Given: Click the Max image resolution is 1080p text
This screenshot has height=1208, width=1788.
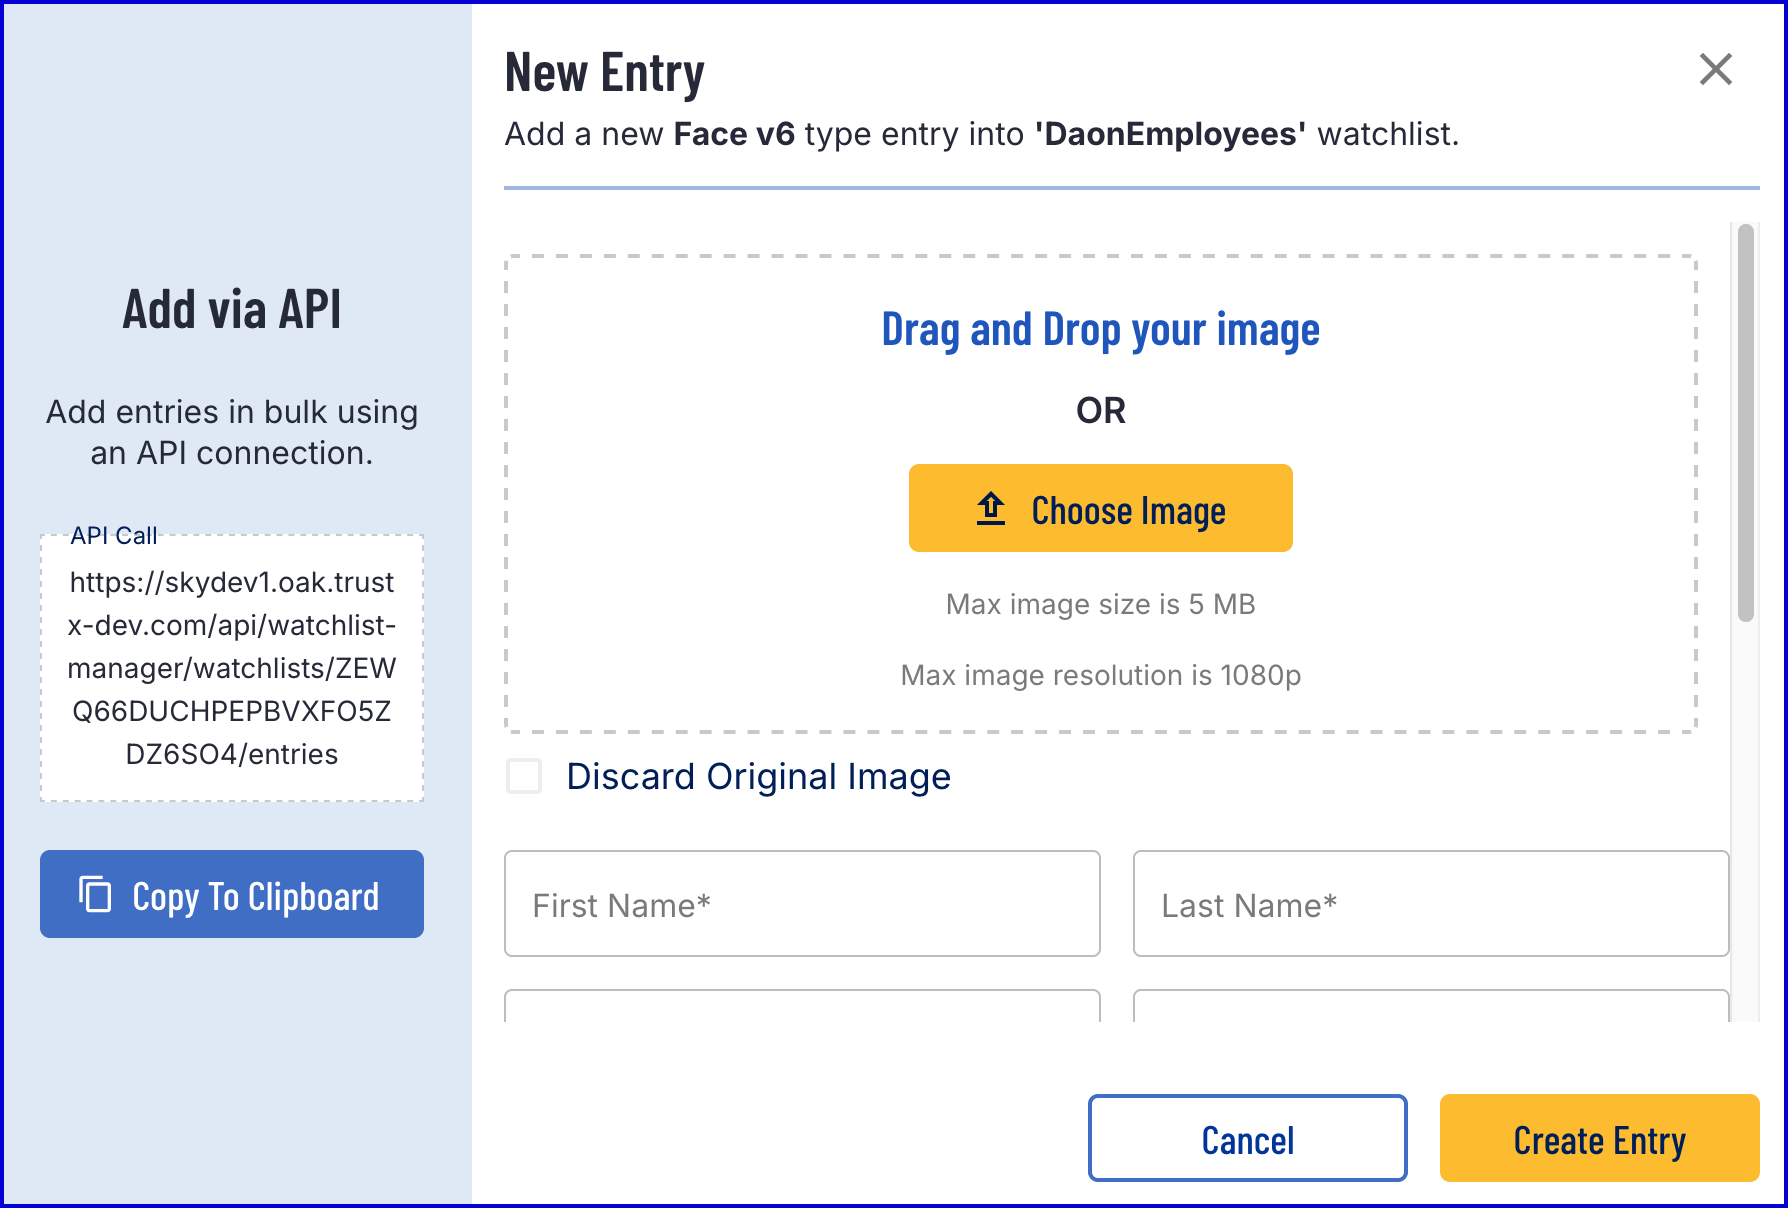Looking at the screenshot, I should tap(1100, 675).
